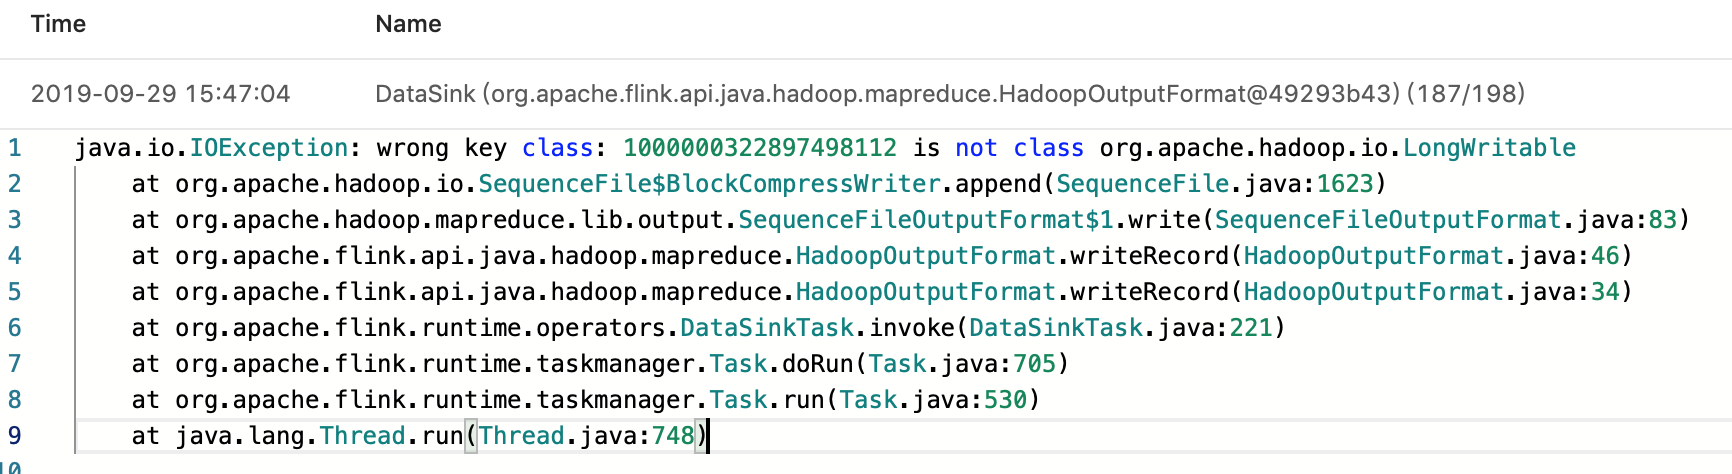Click DataSinkTask.java:221 reference
Screen dimensions: 1732x474
[1120, 328]
